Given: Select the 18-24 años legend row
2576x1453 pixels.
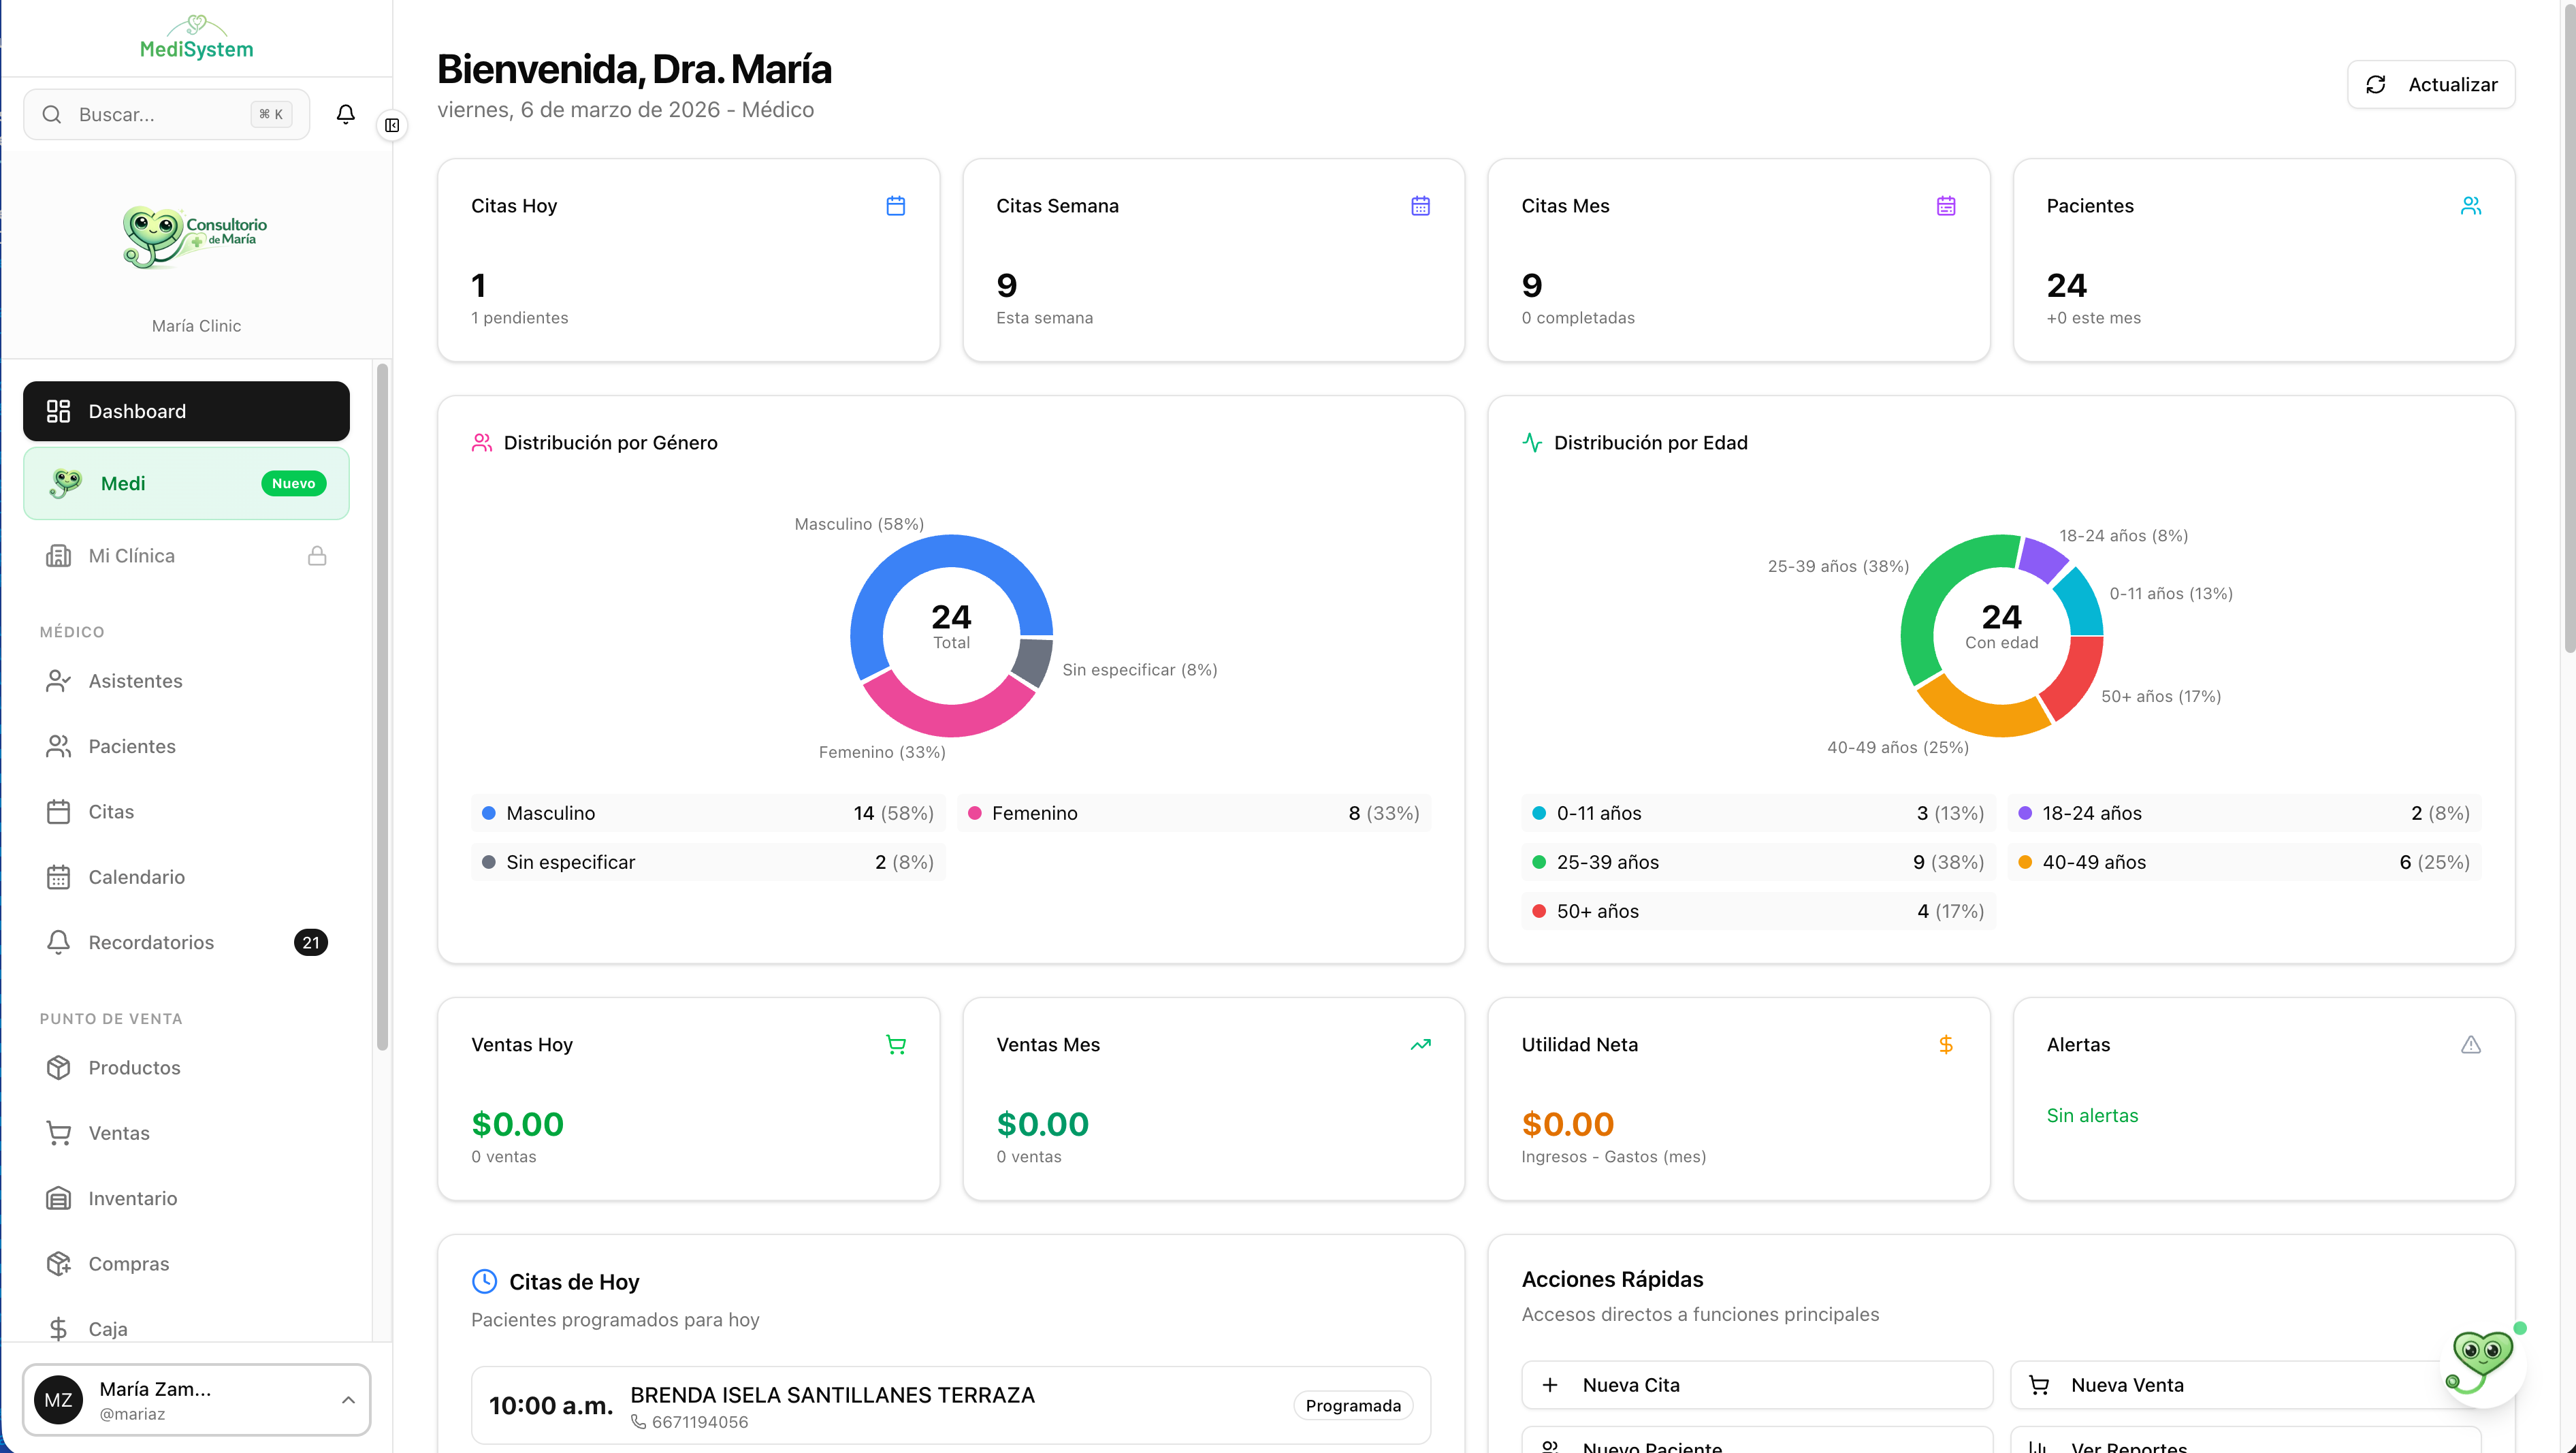Looking at the screenshot, I should tap(2244, 813).
